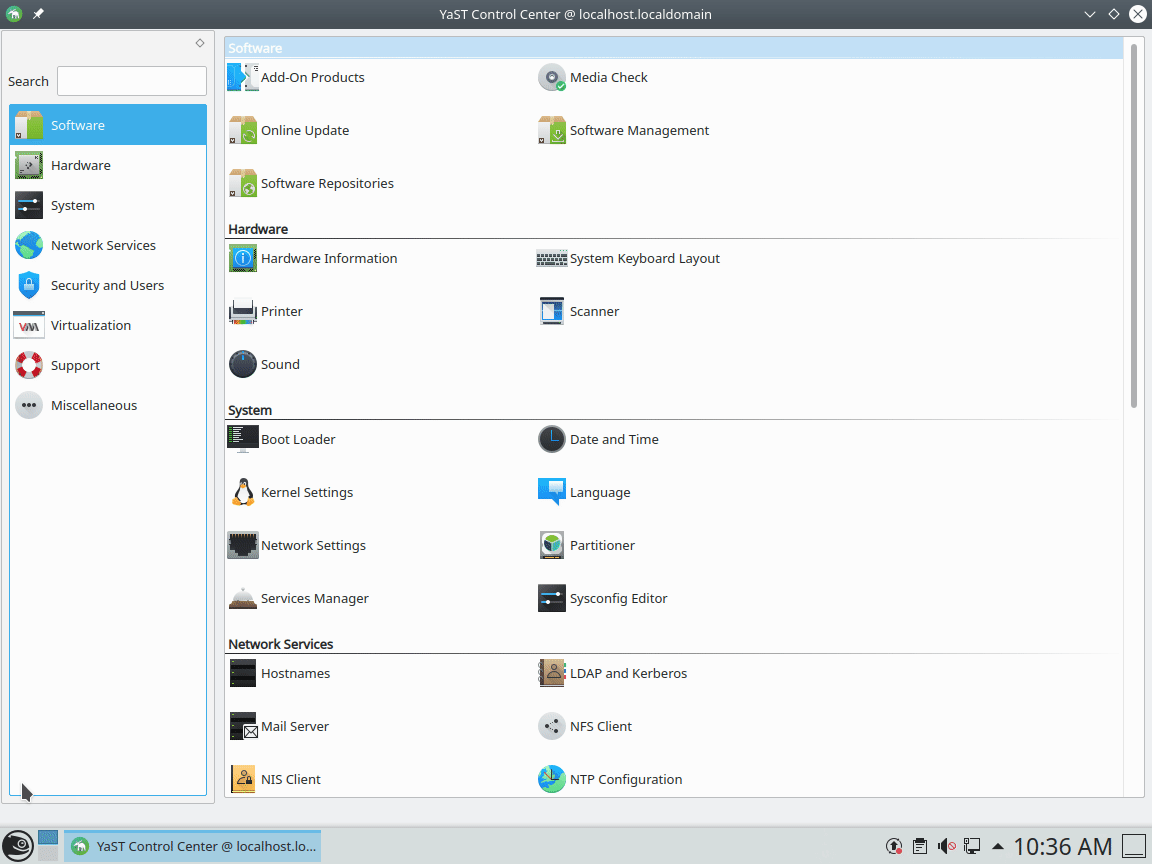Open the software updates tray icon
This screenshot has height=864, width=1152.
pyautogui.click(x=894, y=846)
